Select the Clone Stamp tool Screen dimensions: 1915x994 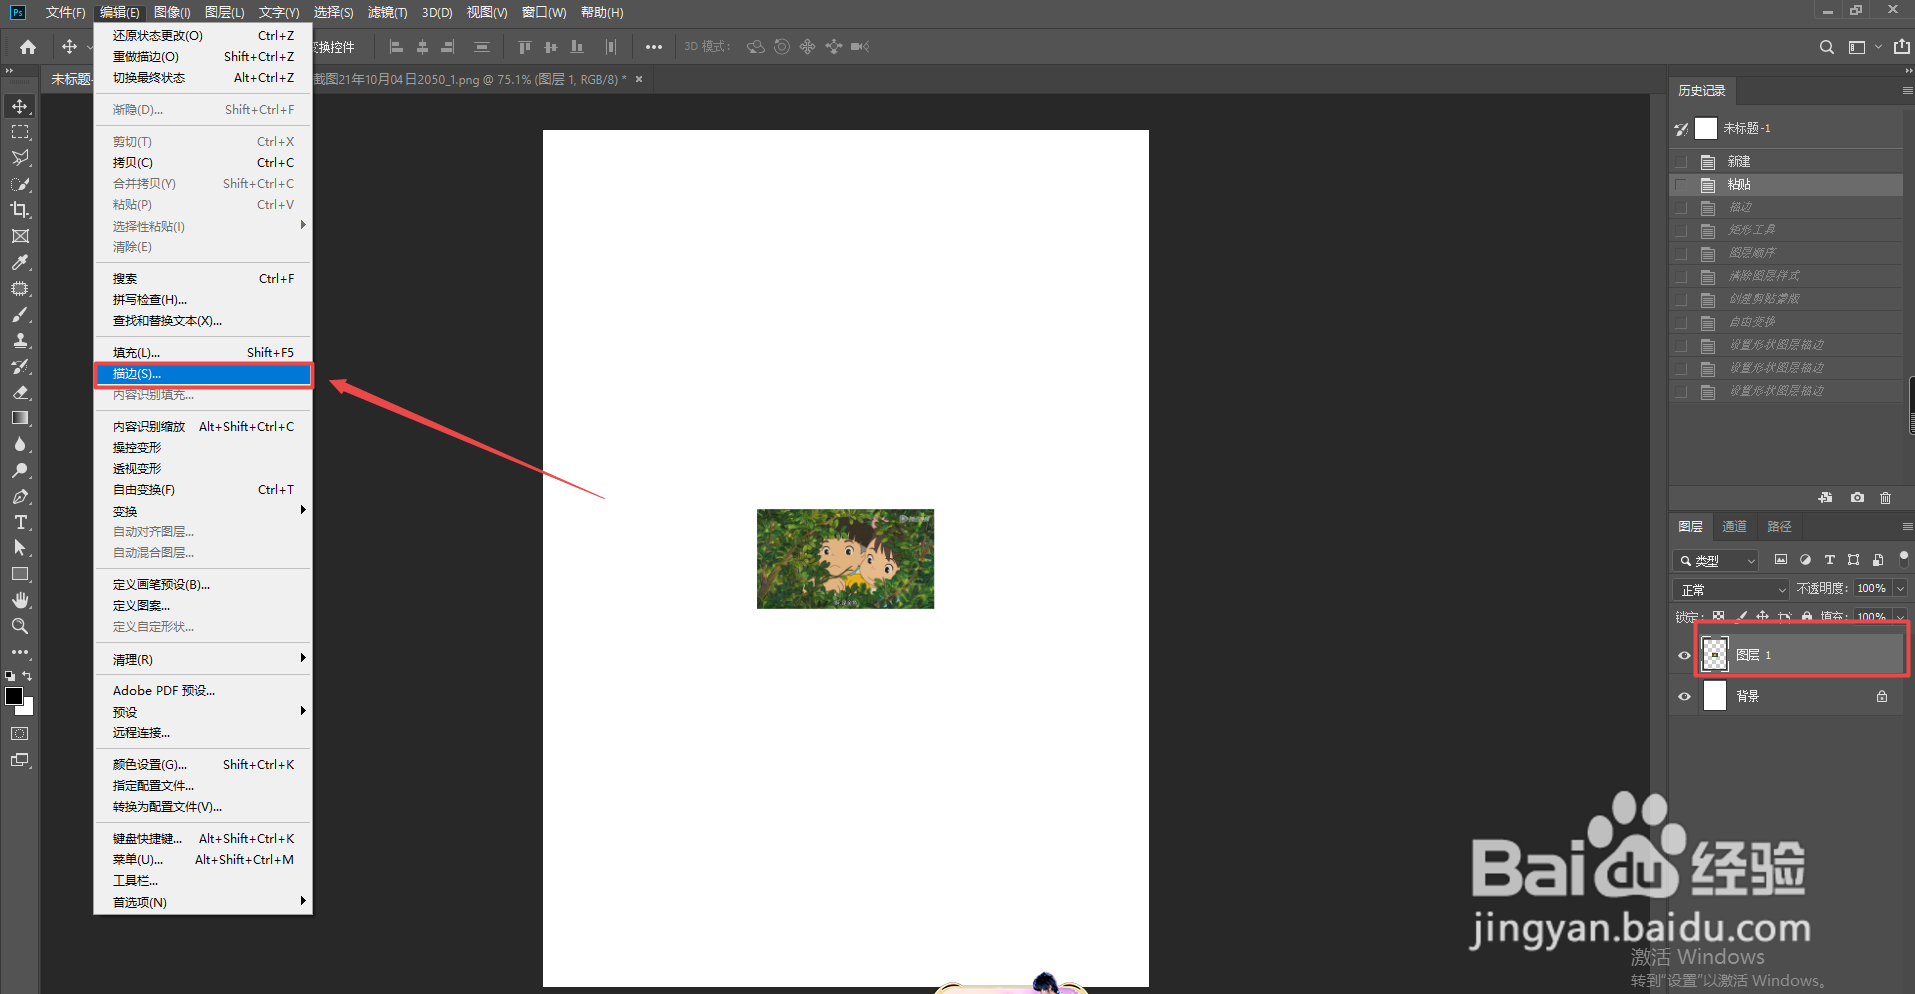point(20,340)
